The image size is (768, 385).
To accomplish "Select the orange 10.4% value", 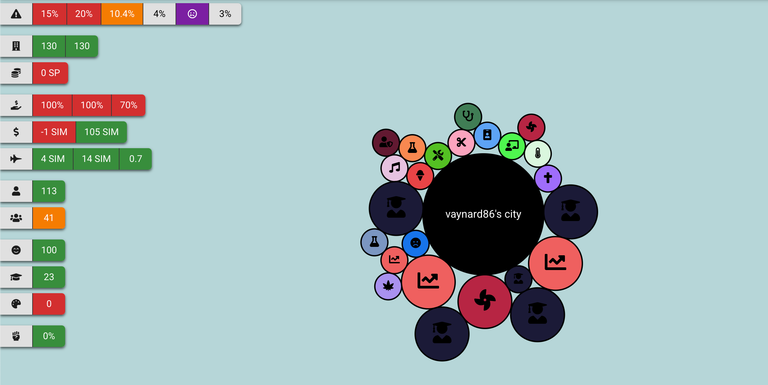I will click(x=122, y=14).
